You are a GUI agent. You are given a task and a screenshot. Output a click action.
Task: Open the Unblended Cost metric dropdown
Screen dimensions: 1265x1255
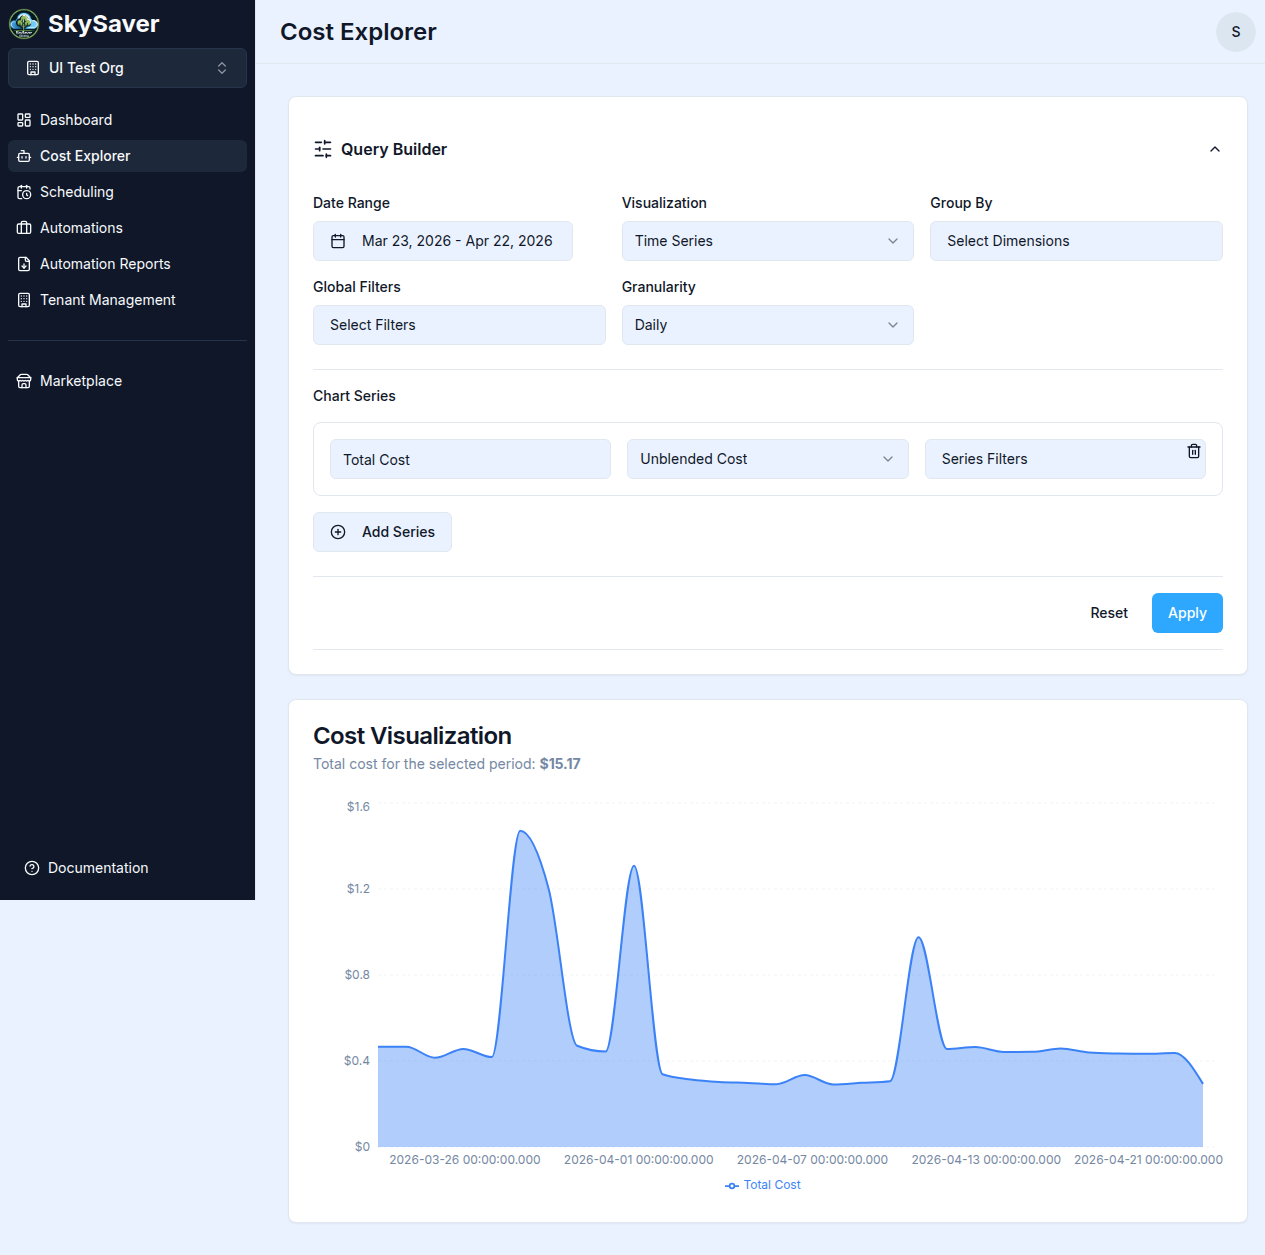pyautogui.click(x=768, y=459)
